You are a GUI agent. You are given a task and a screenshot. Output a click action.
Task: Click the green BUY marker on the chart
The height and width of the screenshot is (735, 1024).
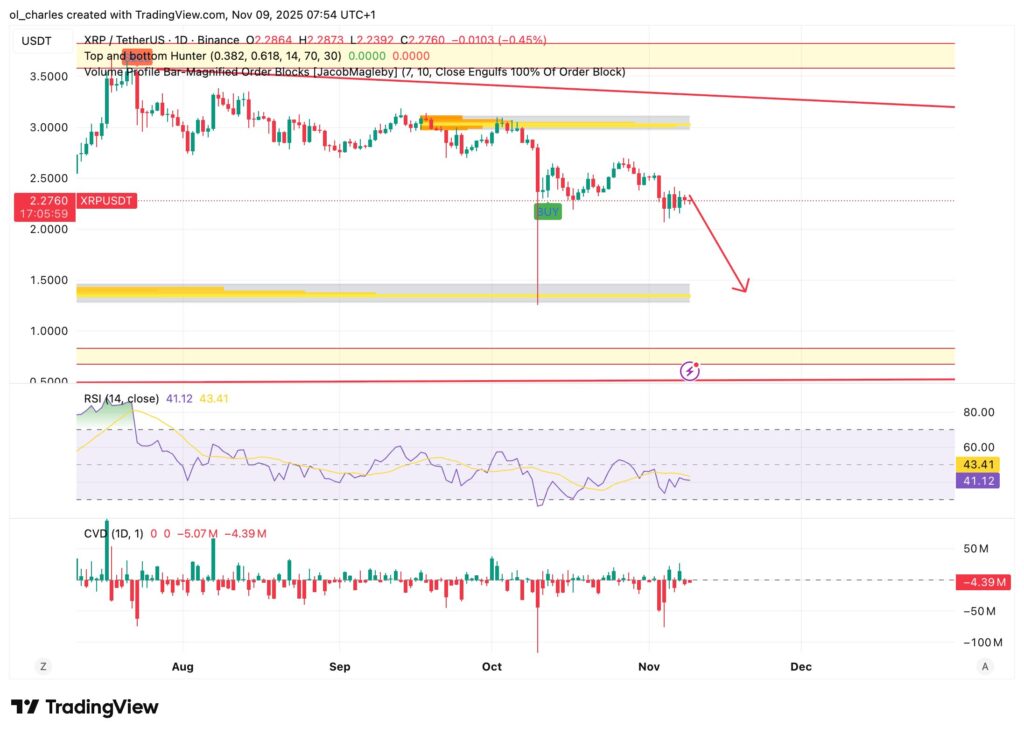pos(548,211)
